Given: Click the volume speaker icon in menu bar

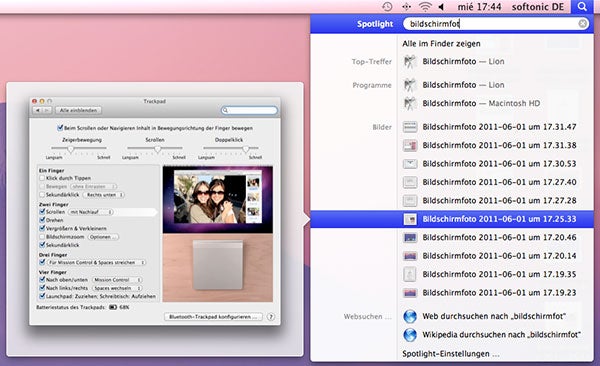Looking at the screenshot, I should click(x=441, y=7).
